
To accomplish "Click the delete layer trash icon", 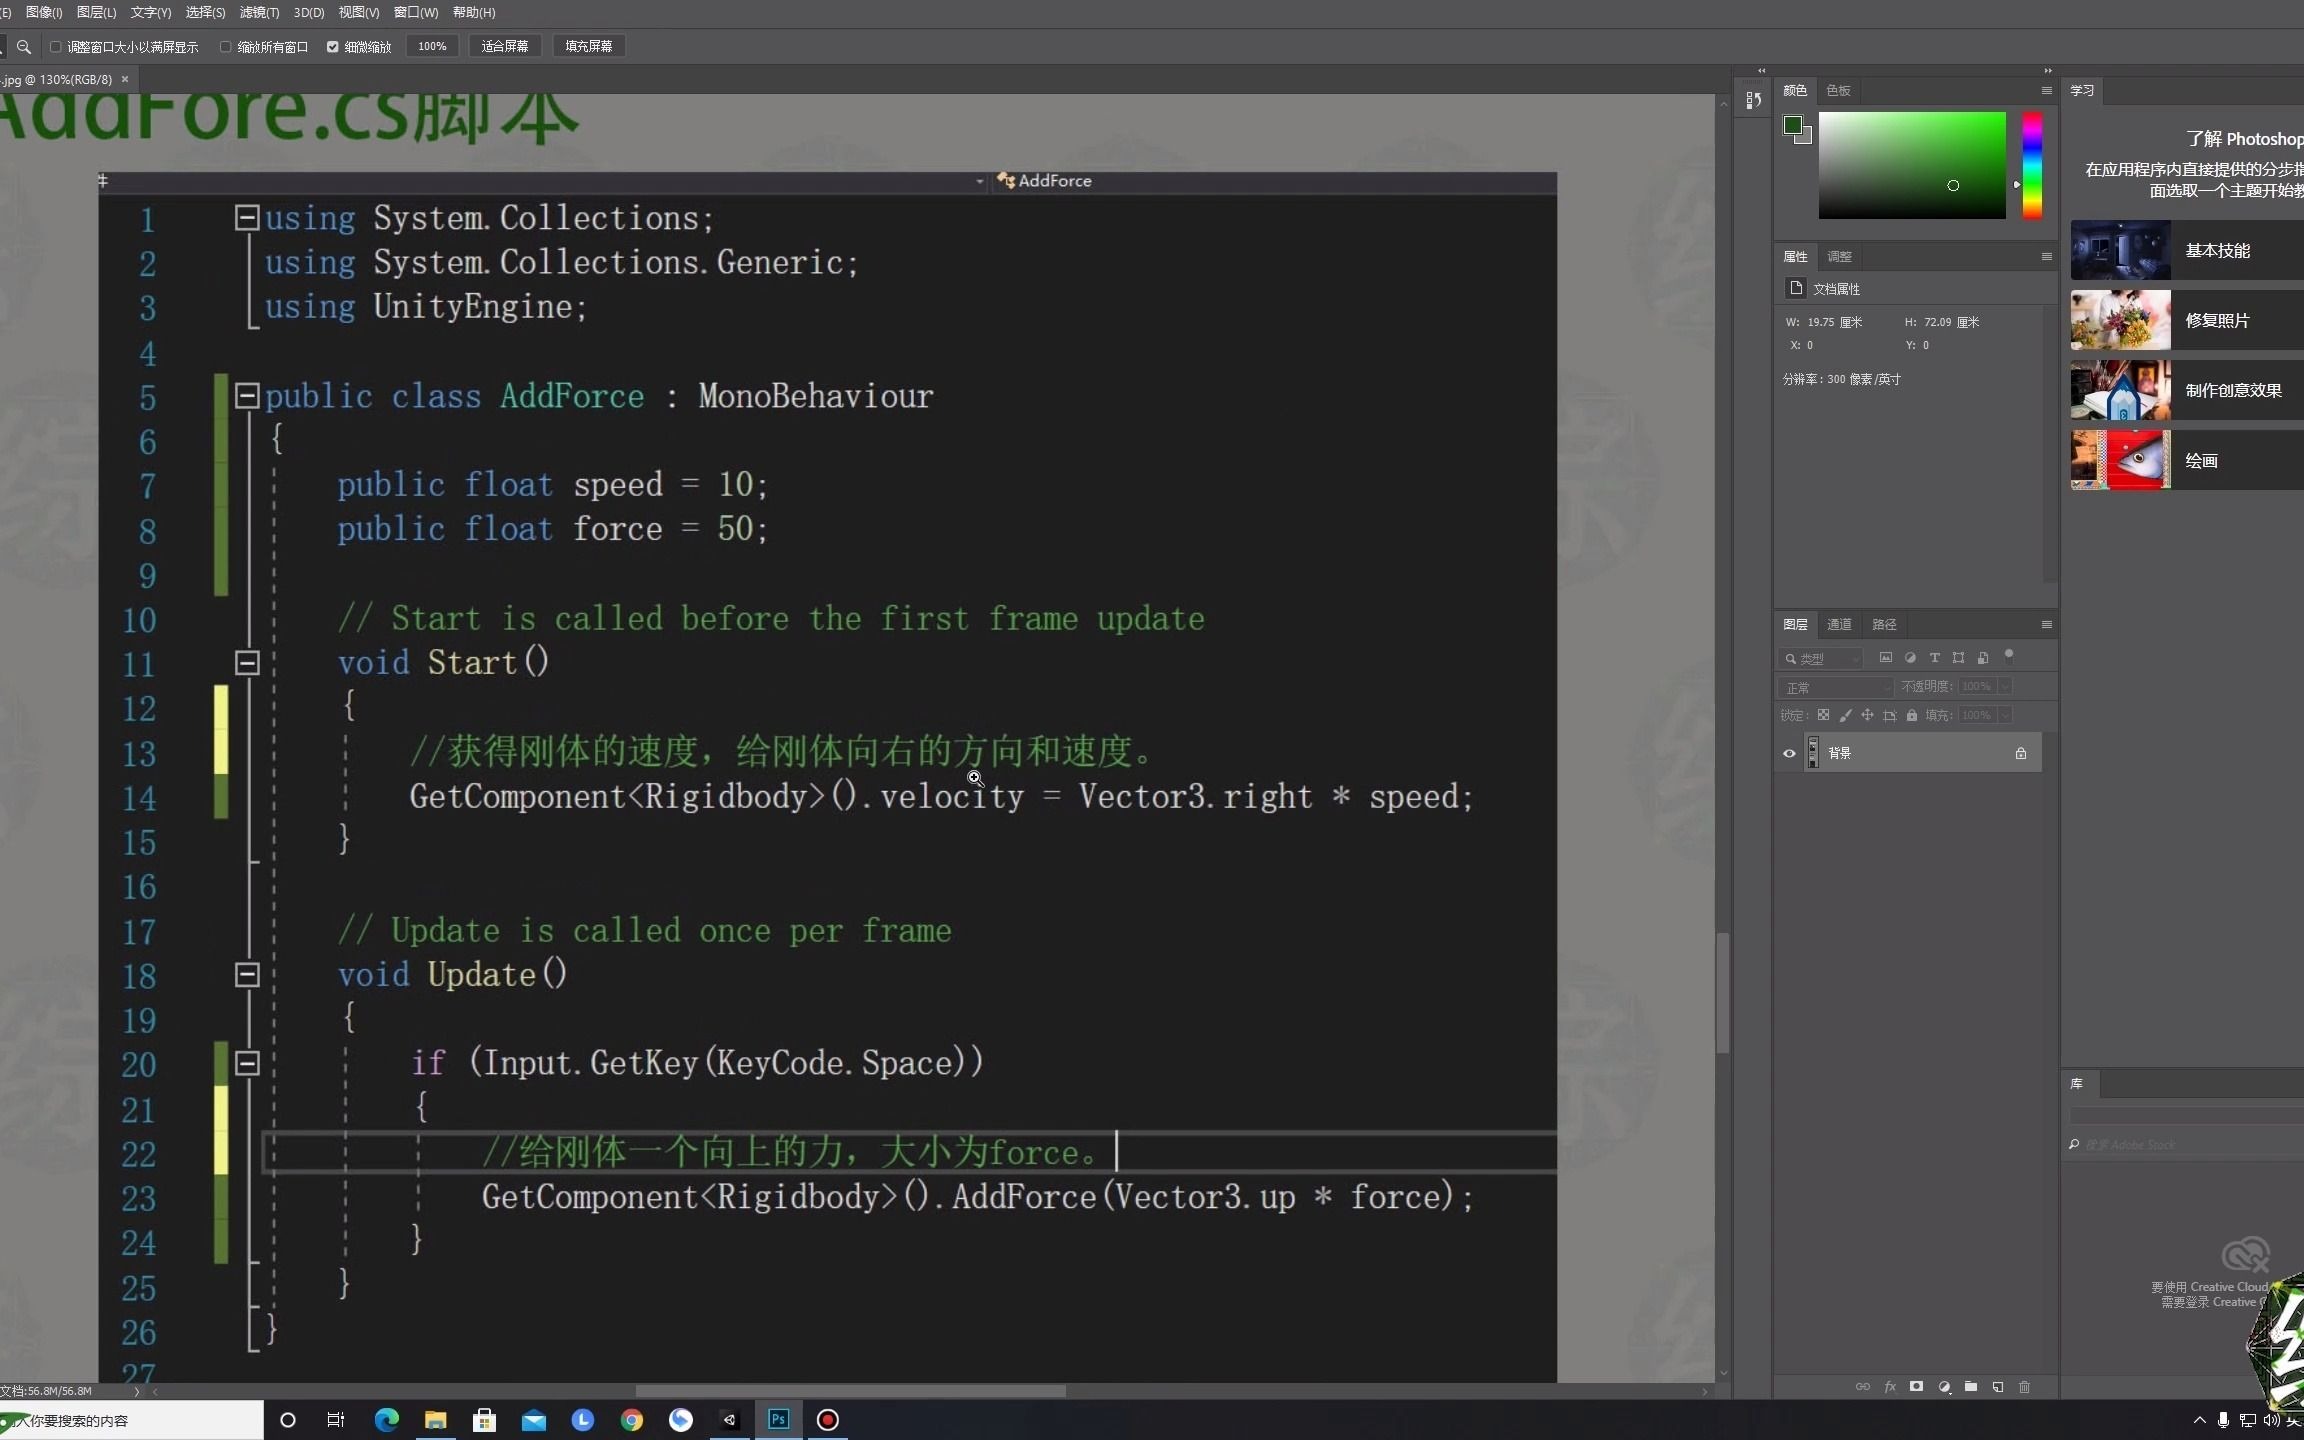I will (x=2025, y=1387).
